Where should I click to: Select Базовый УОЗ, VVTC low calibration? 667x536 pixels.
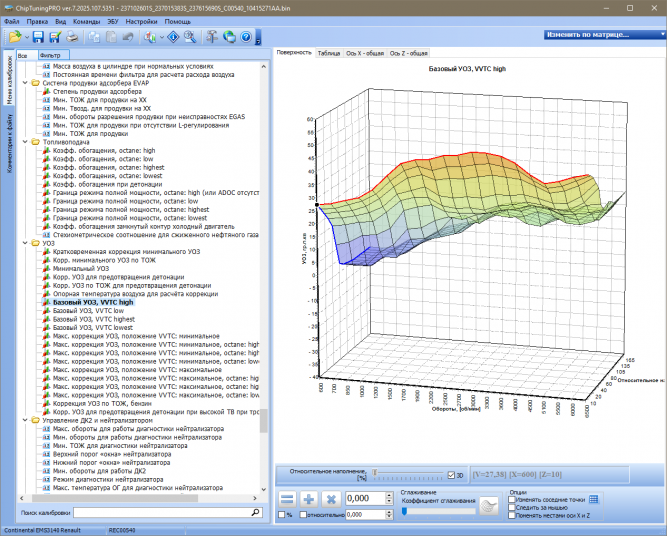pos(88,311)
